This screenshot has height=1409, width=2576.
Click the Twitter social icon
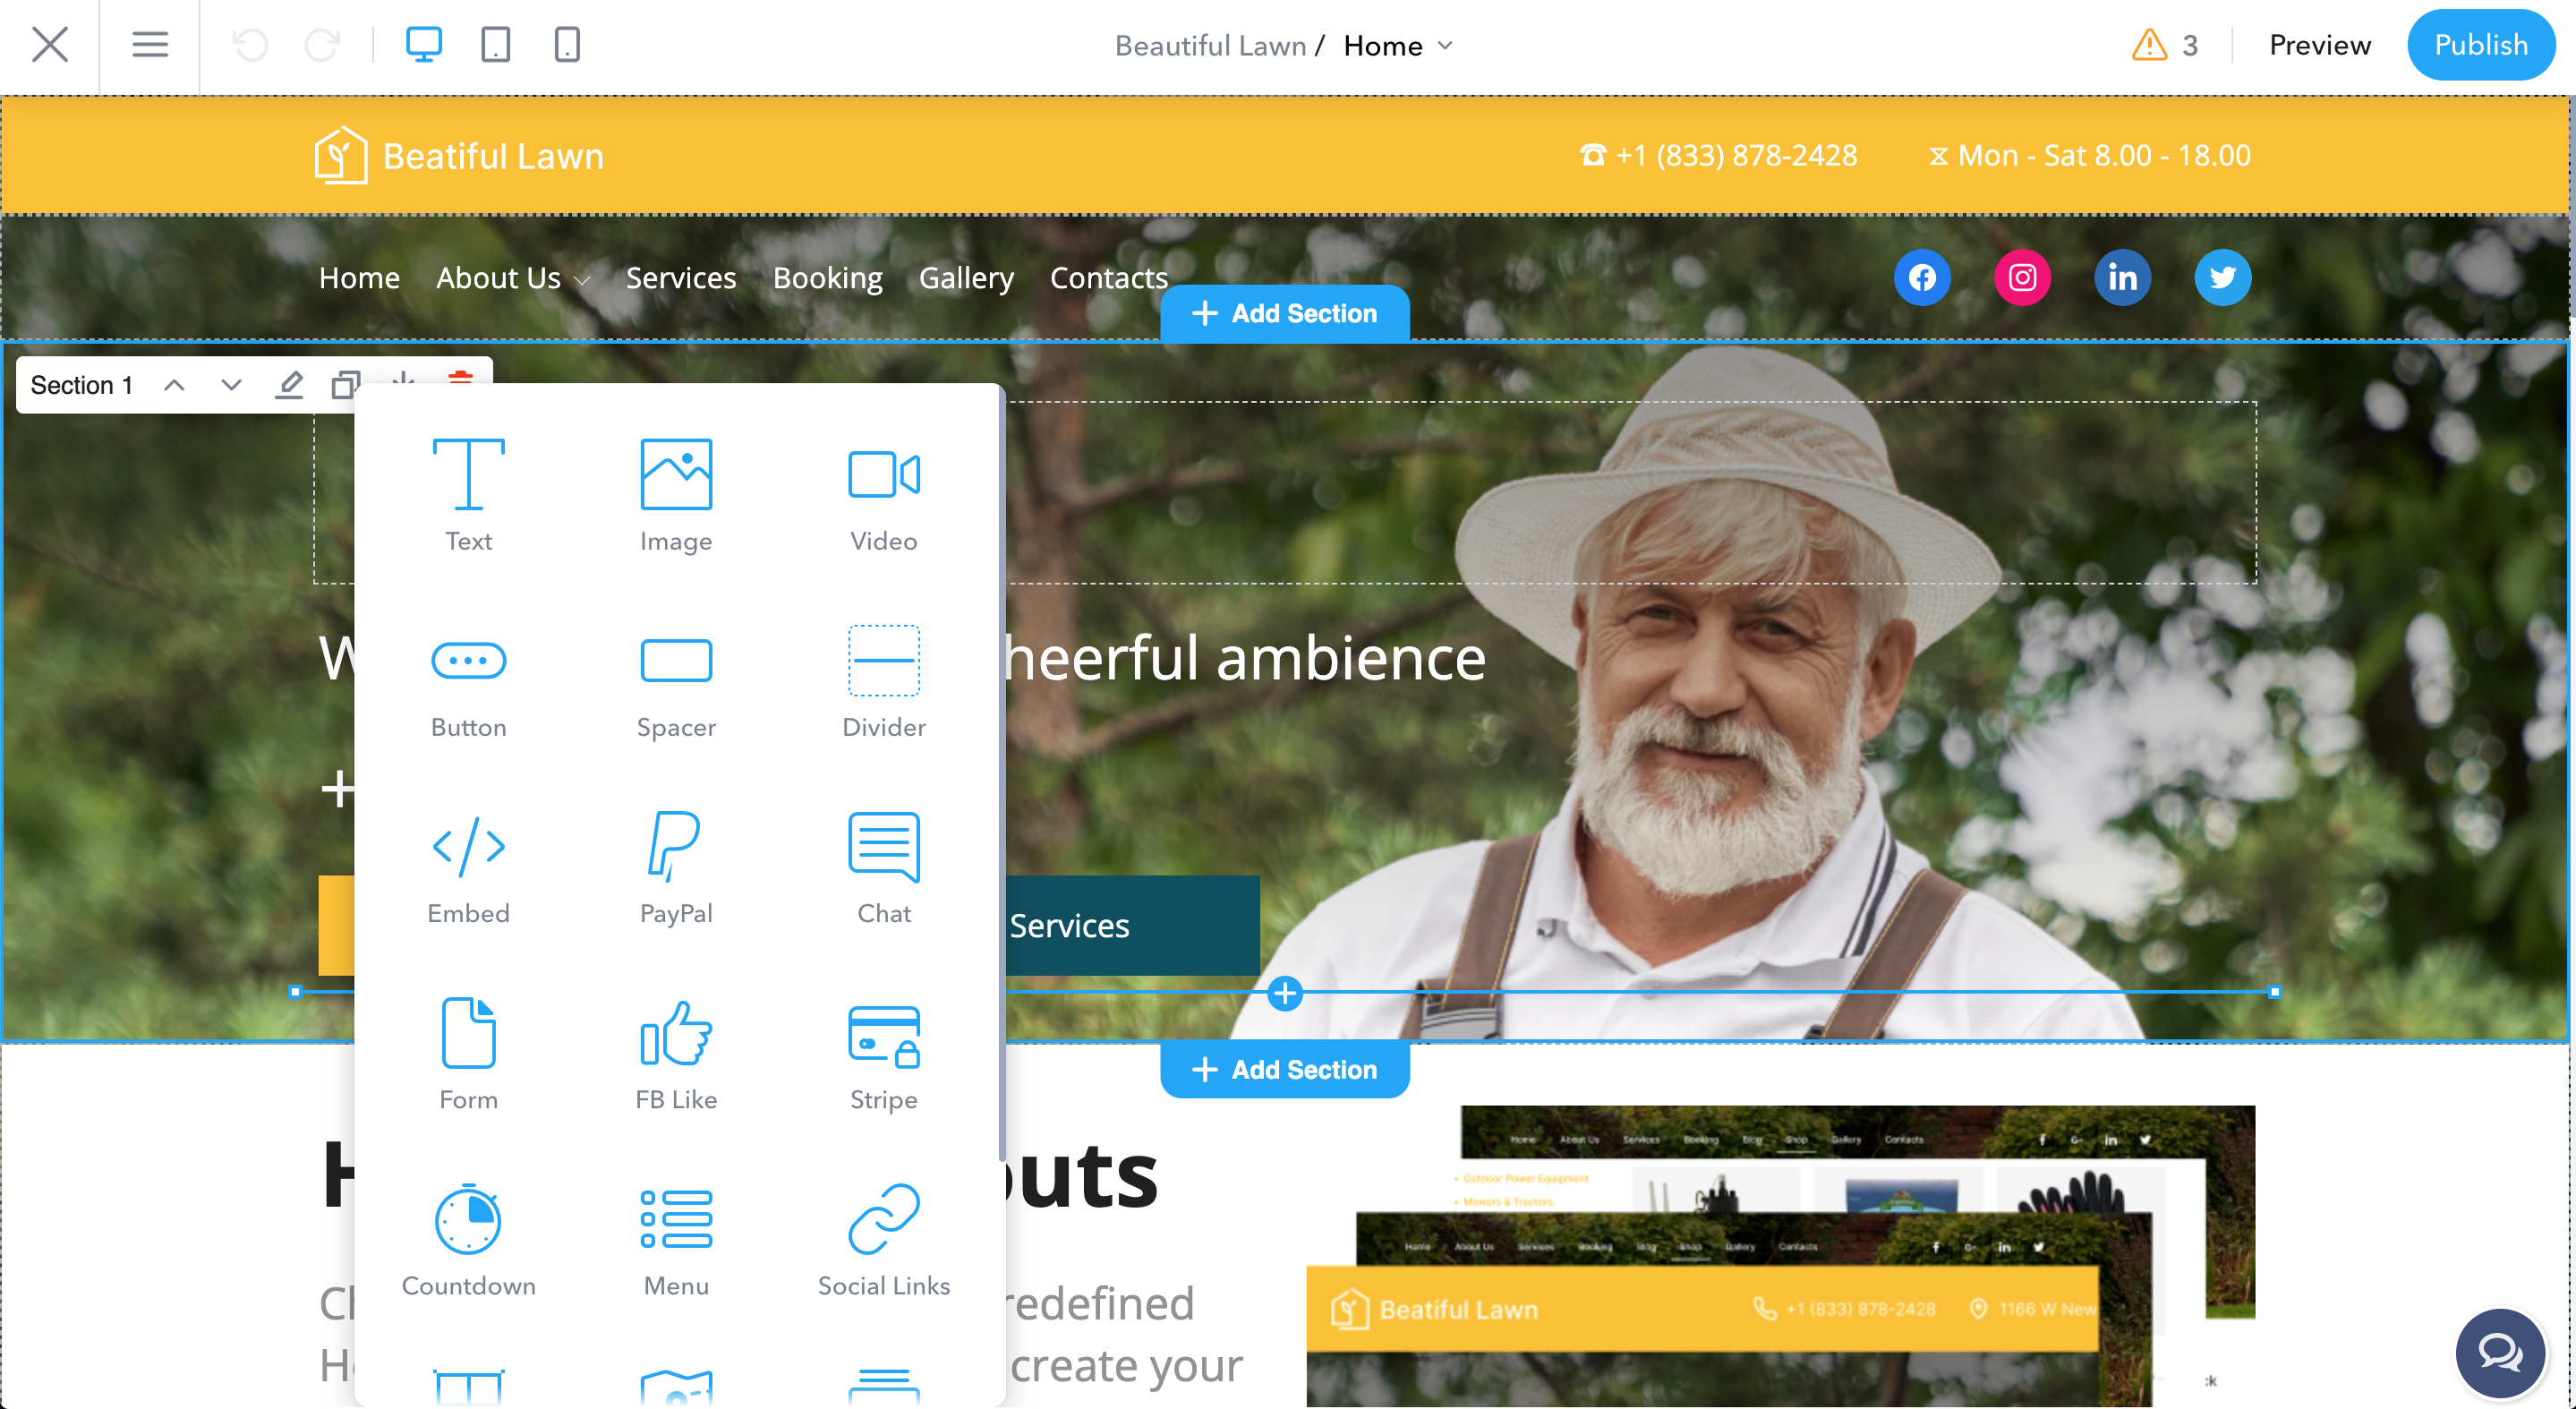point(2222,277)
